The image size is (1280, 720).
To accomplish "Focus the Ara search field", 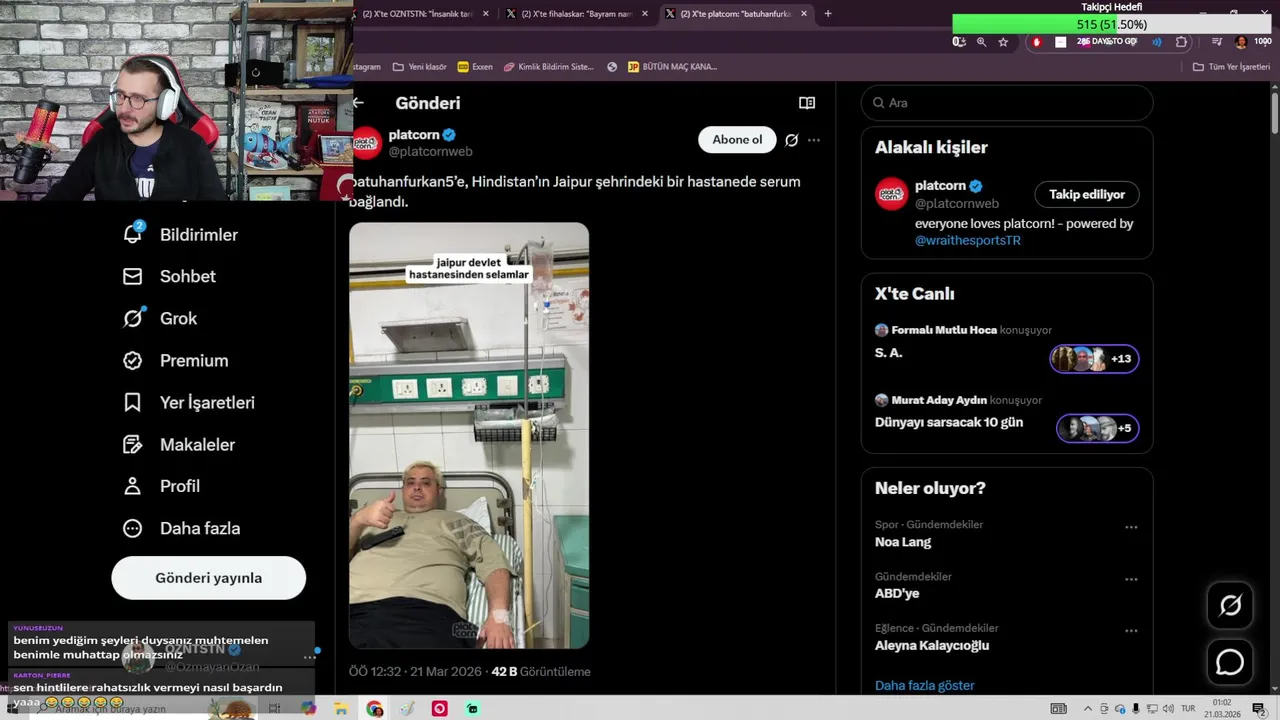I will click(x=1007, y=103).
